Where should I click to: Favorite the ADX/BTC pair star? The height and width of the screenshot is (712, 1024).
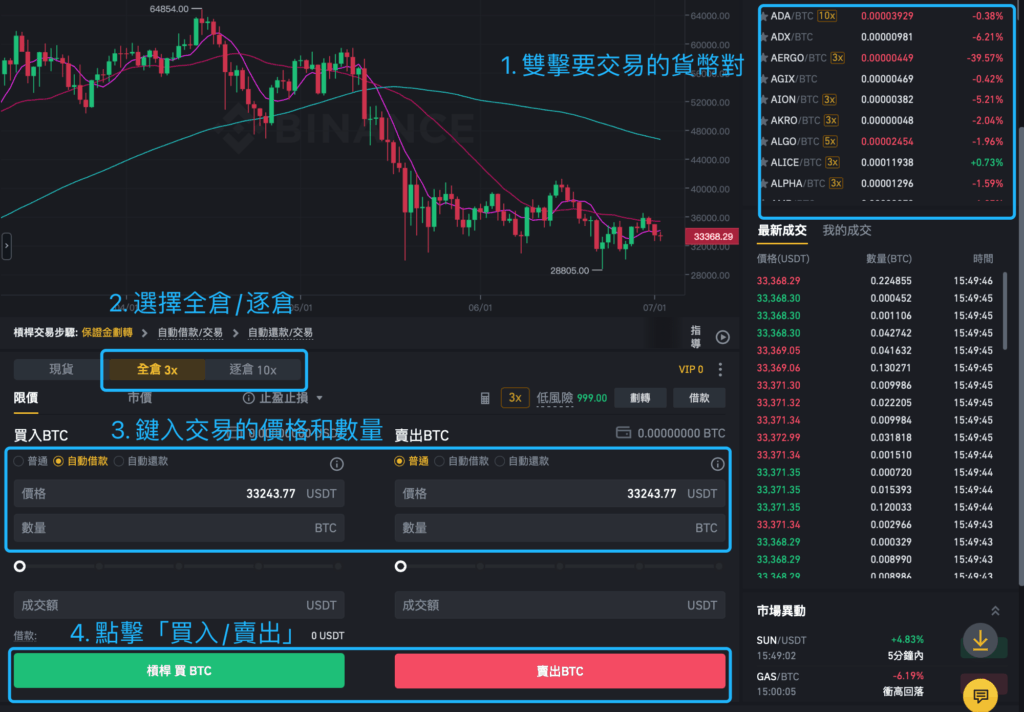tap(763, 37)
